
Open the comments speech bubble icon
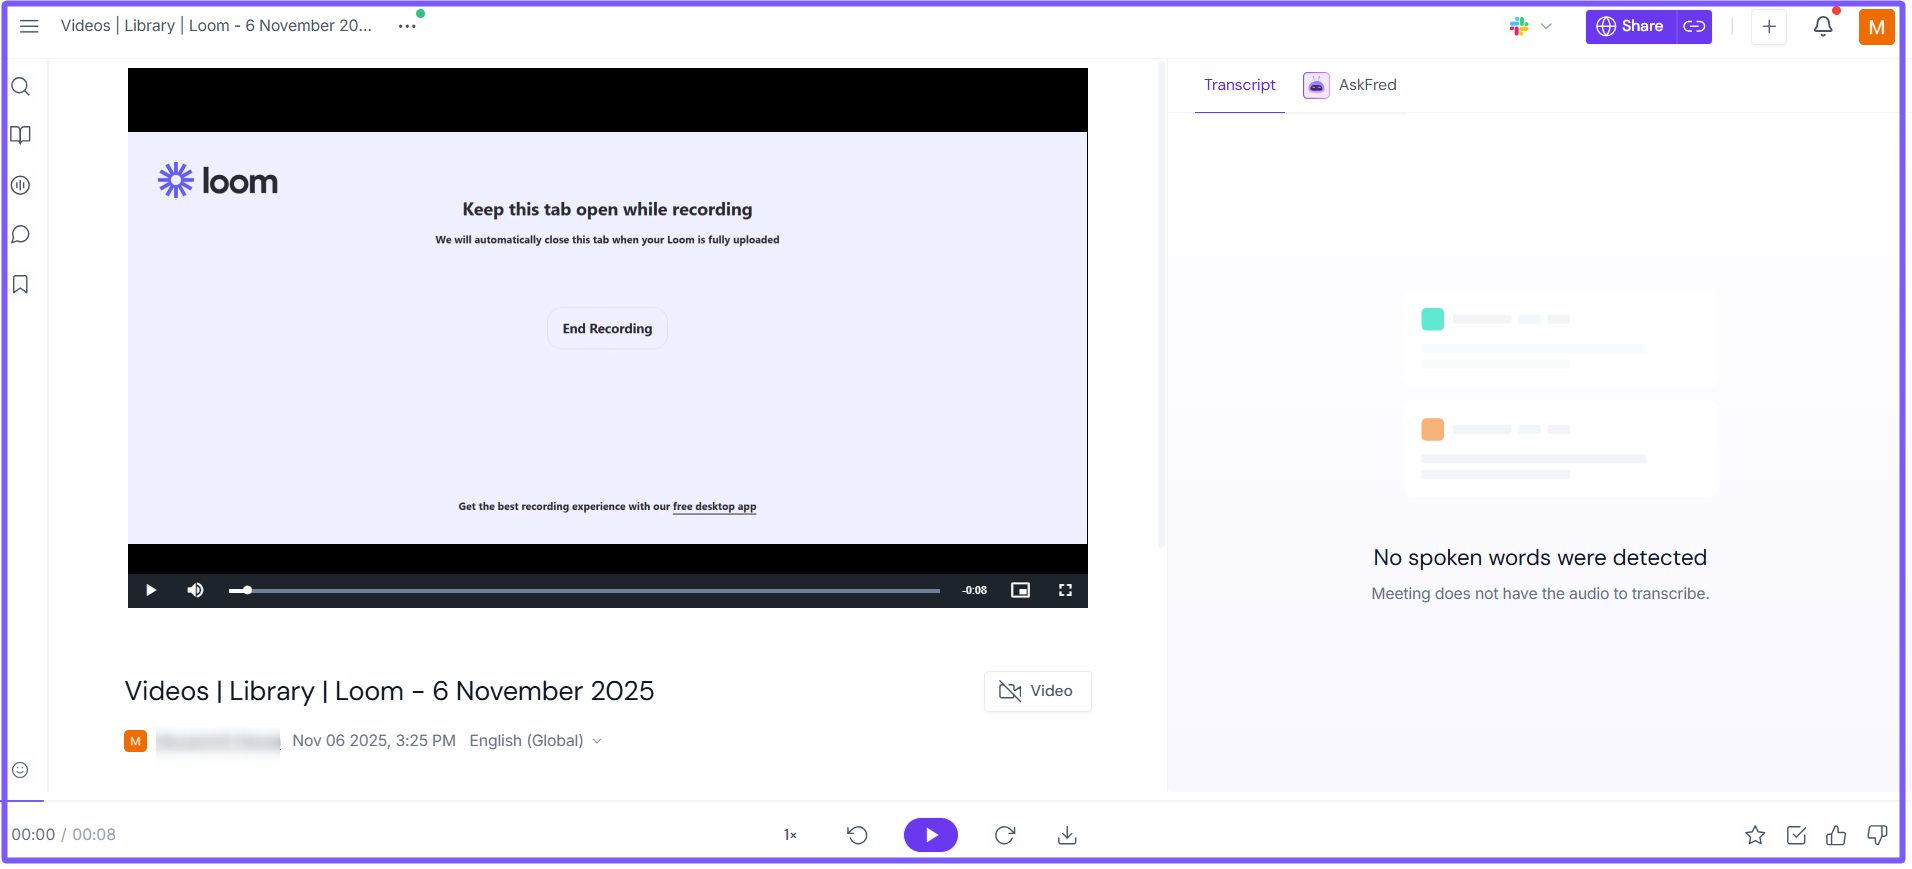20,235
